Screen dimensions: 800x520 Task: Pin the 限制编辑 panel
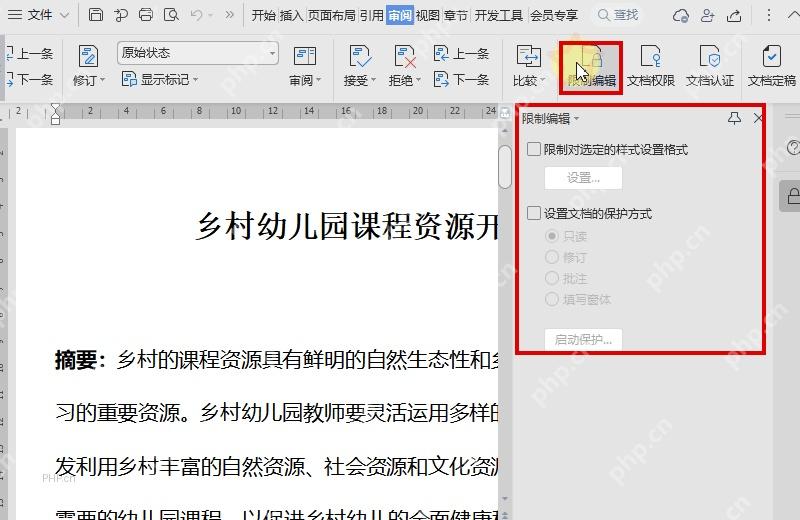(x=734, y=119)
